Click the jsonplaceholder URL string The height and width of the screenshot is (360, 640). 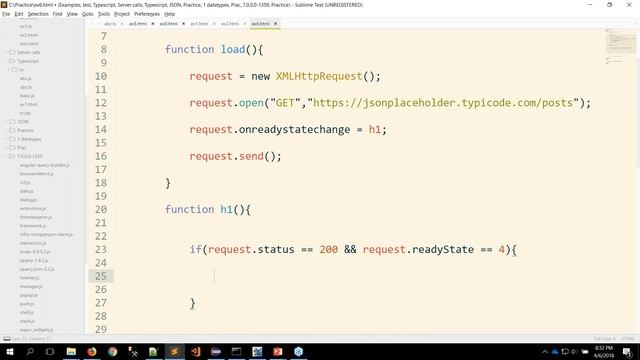click(443, 103)
